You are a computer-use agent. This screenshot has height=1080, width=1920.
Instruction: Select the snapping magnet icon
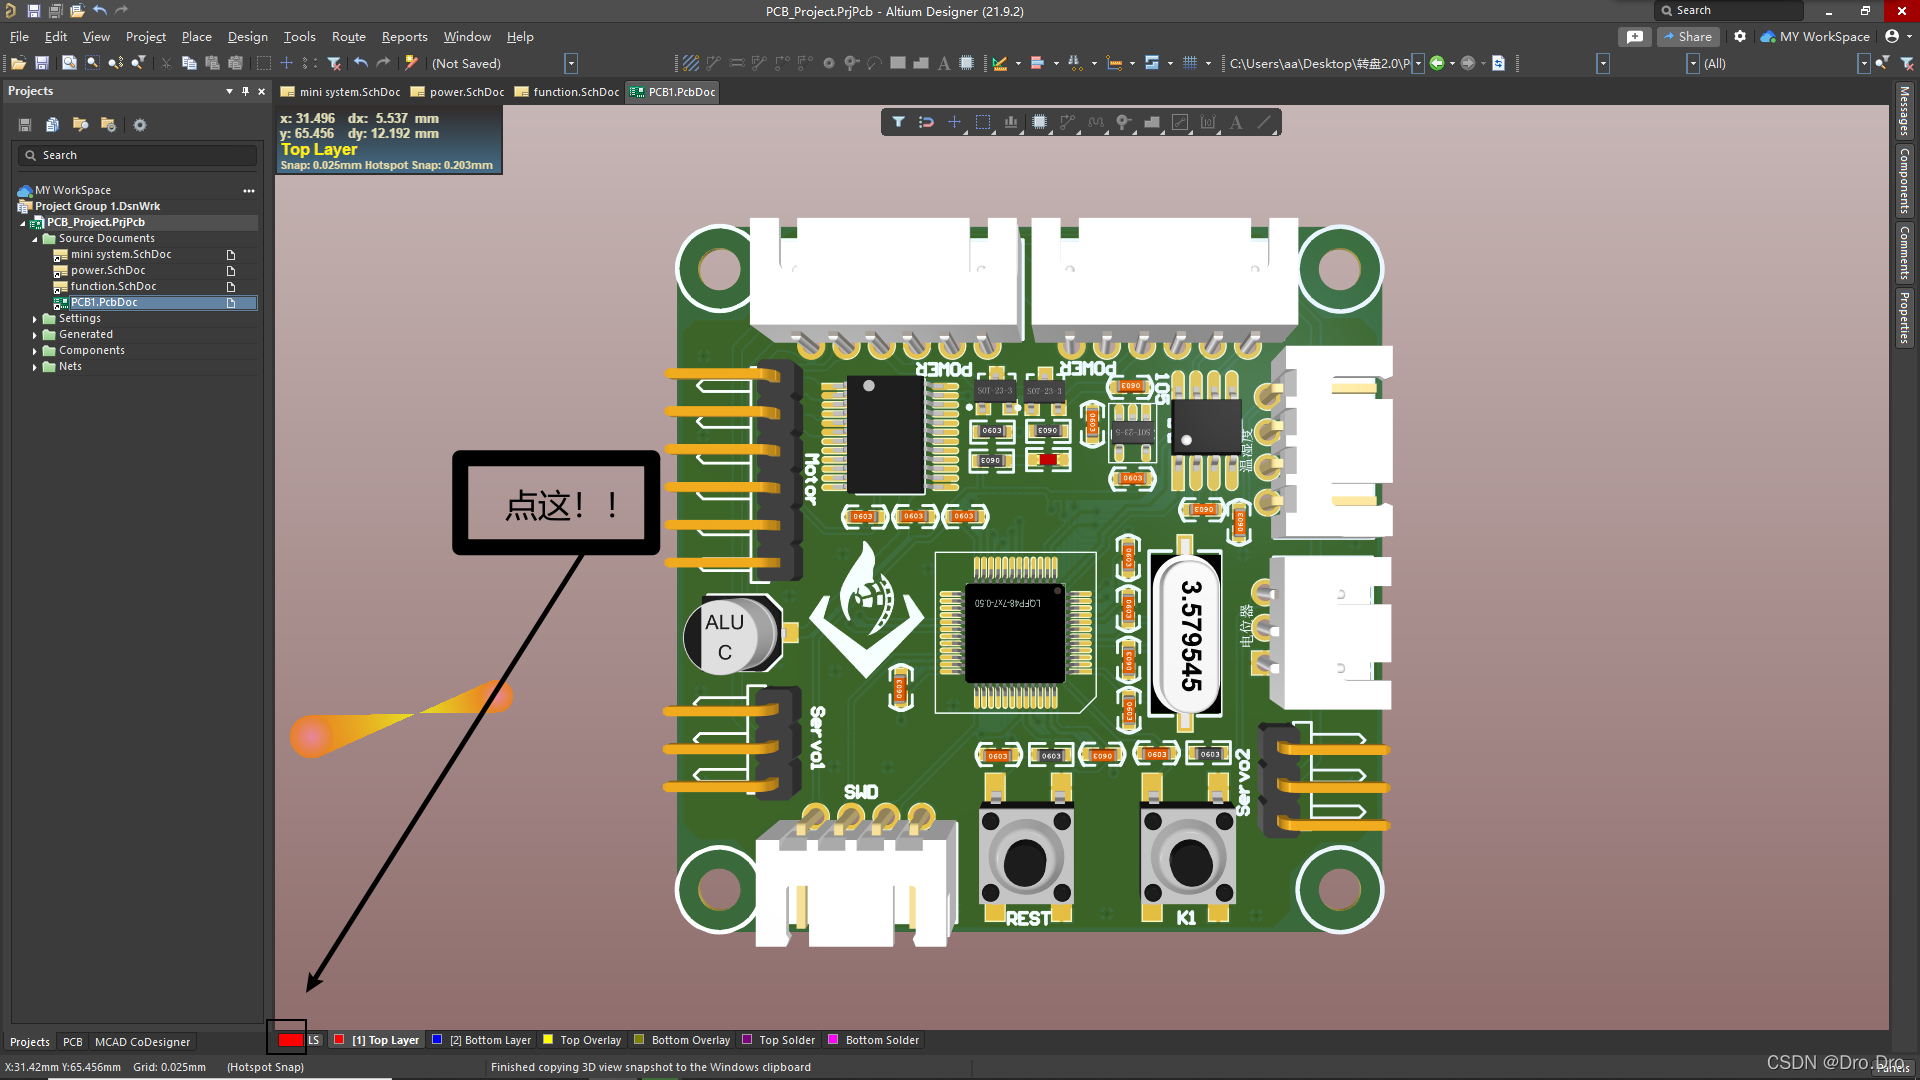click(926, 122)
